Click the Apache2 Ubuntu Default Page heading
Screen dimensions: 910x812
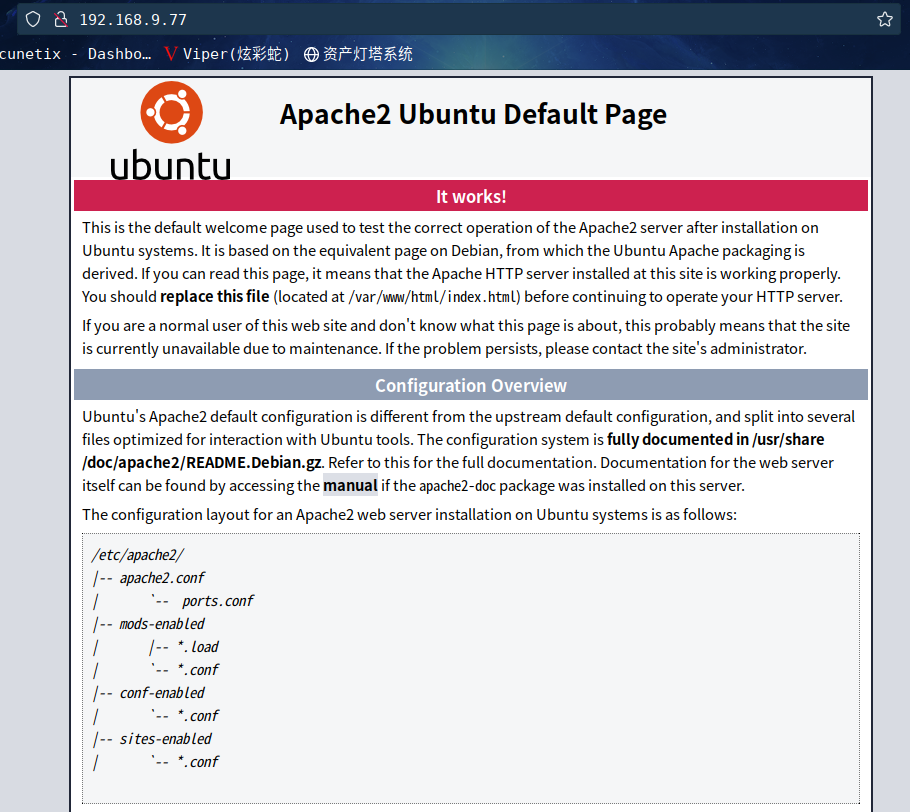(x=473, y=114)
